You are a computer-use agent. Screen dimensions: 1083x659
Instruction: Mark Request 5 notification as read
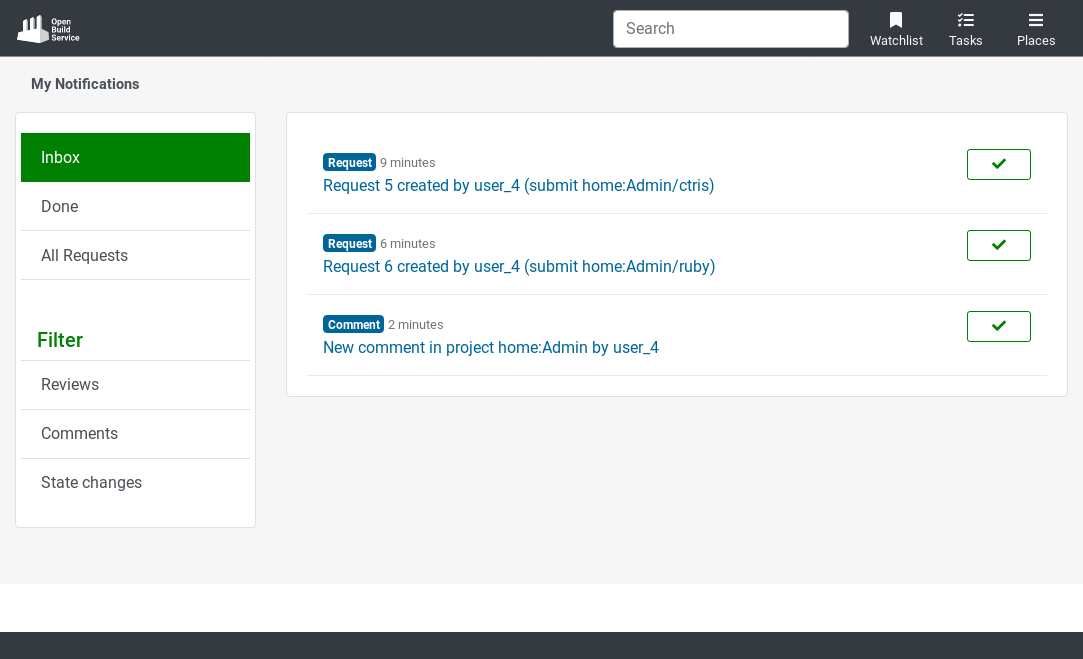coord(998,164)
